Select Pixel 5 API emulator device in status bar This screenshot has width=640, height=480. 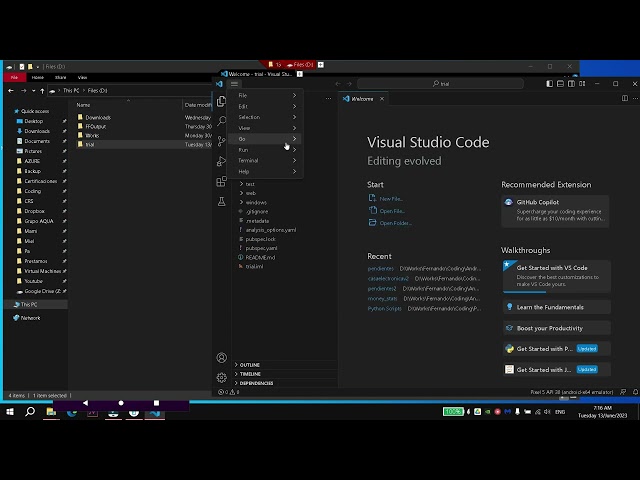571,392
